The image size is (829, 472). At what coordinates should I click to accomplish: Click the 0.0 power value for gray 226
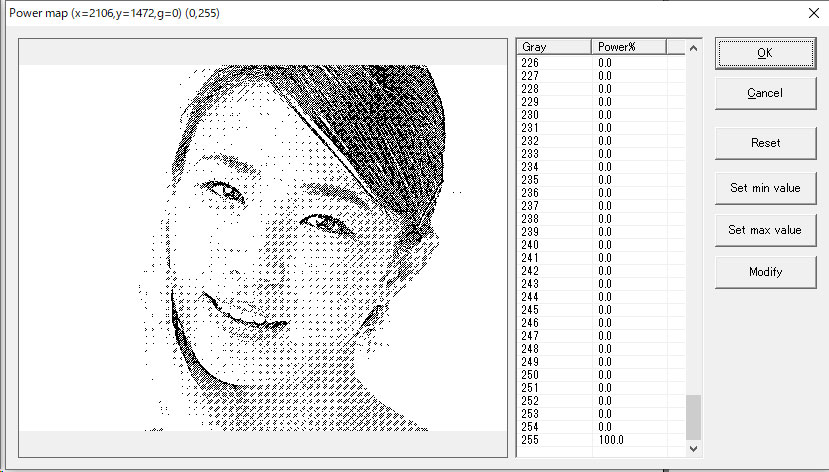click(x=605, y=63)
